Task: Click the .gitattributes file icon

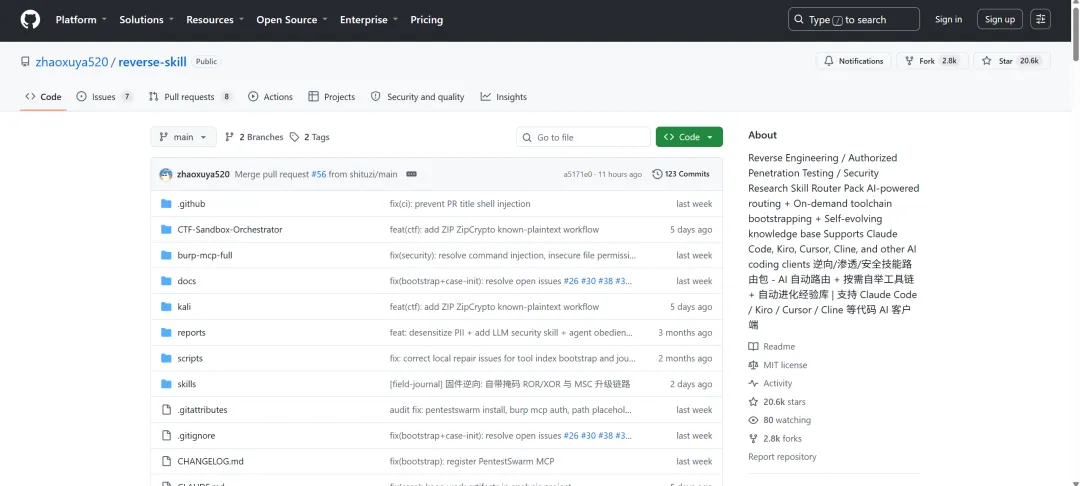Action: click(x=166, y=410)
